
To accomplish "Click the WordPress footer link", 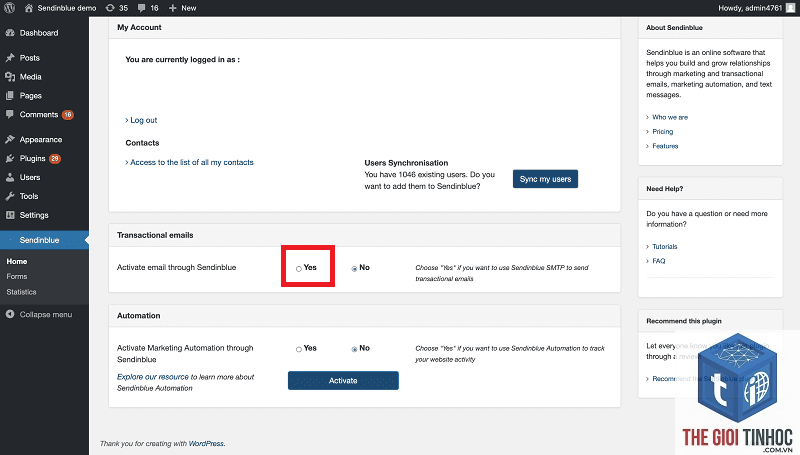I will point(206,444).
